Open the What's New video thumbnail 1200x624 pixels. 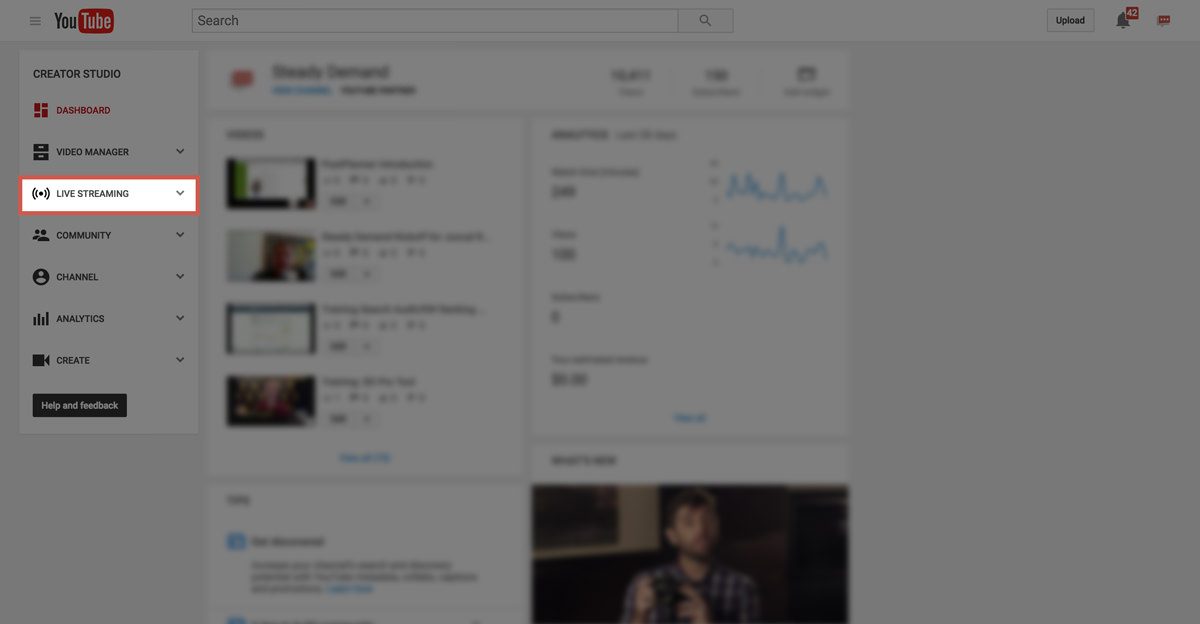(x=690, y=554)
